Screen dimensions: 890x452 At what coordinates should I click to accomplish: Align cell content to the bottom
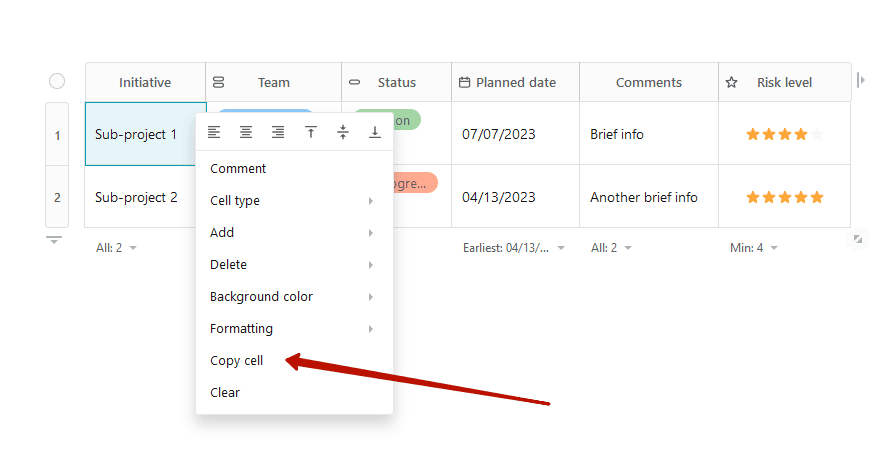[375, 132]
